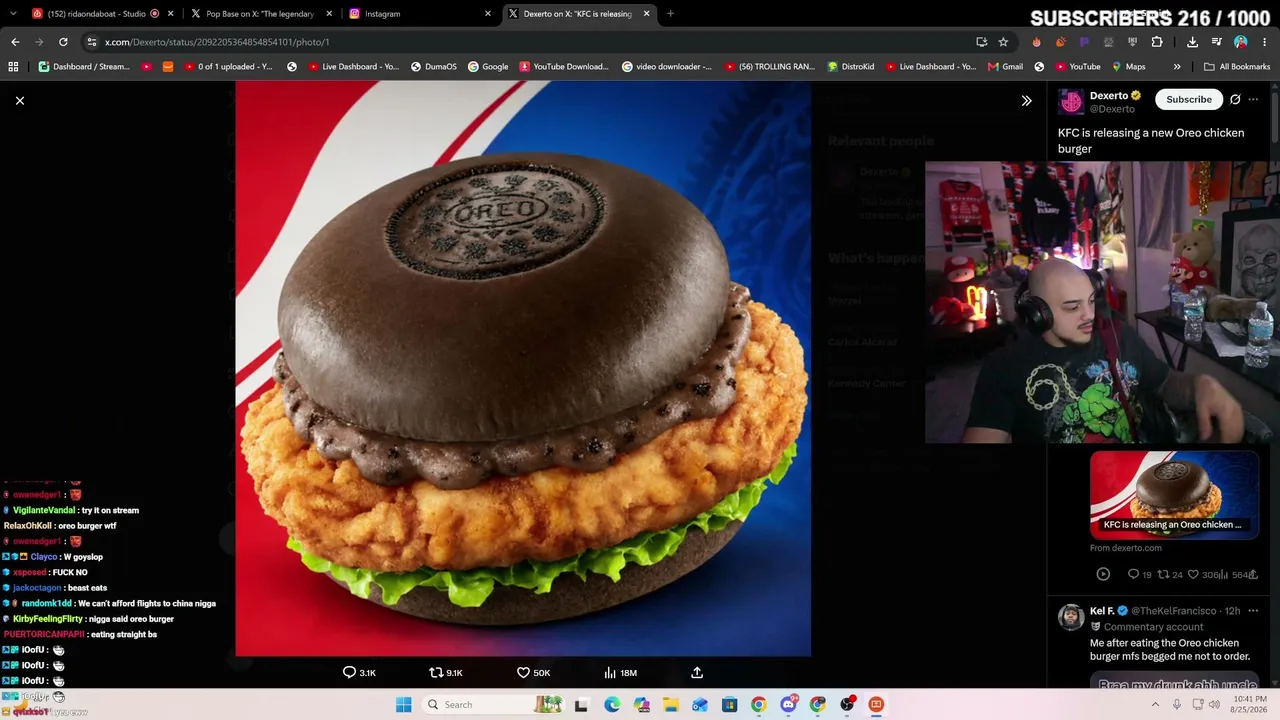Open the dexerto.com article card

pos(1174,495)
